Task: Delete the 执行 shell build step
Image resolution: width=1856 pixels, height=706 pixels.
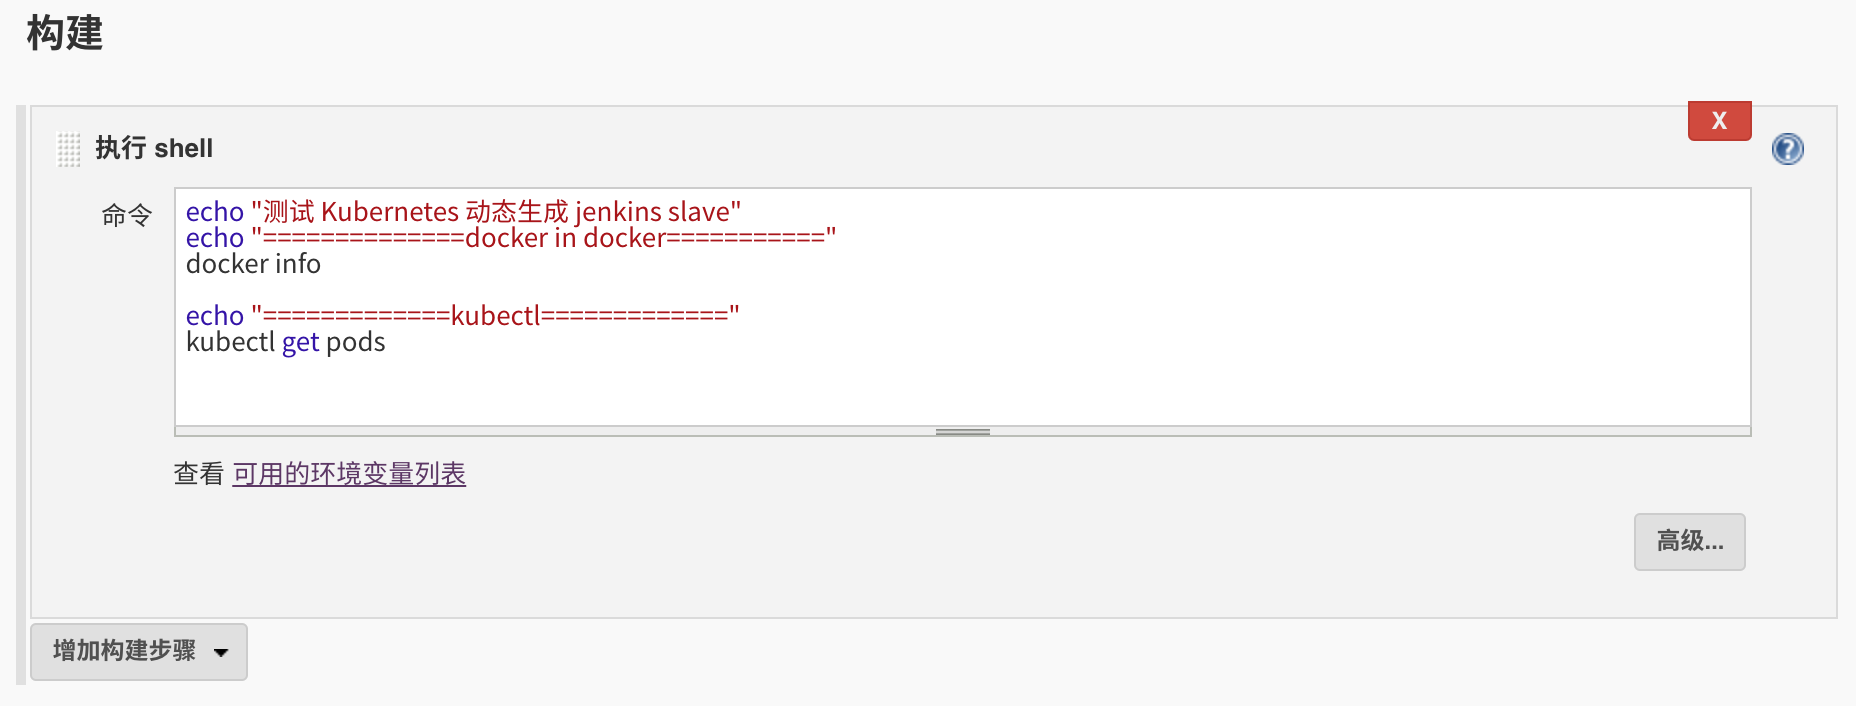Action: 1719,121
